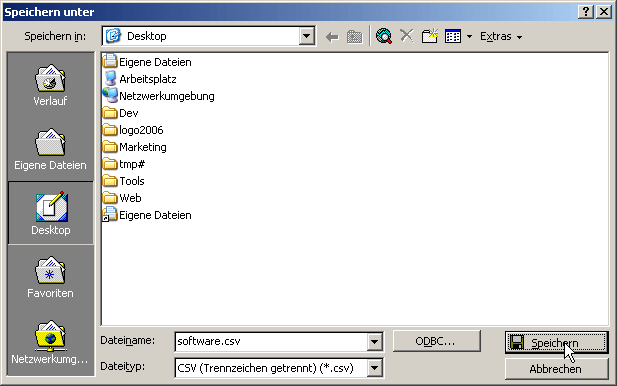Image resolution: width=617 pixels, height=386 pixels.
Task: Select Desktop in the places bar
Action: (x=51, y=213)
